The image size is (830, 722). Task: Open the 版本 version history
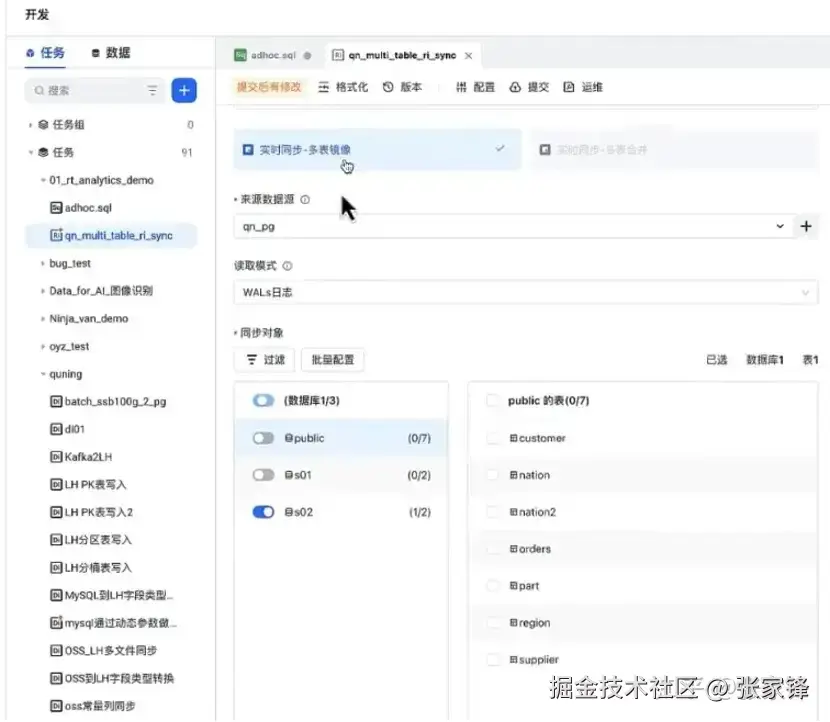(x=402, y=87)
